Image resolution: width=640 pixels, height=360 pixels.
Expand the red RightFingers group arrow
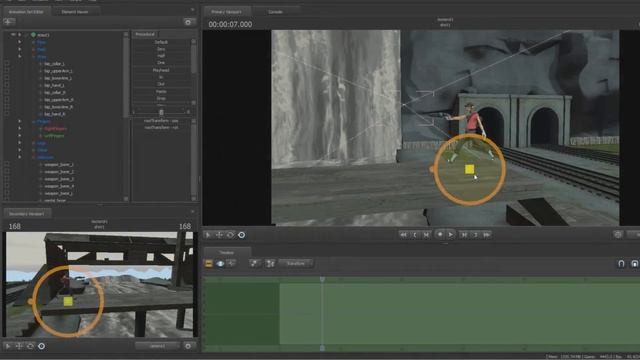tap(20, 129)
